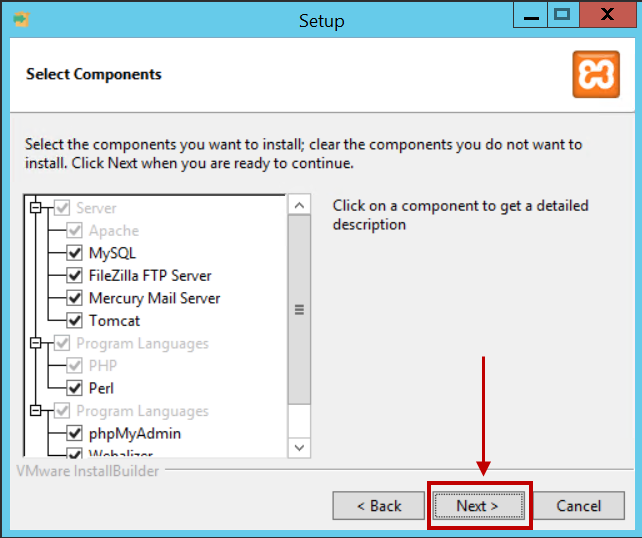Image resolution: width=642 pixels, height=538 pixels.
Task: Click the XAMPP orange logo icon
Action: [x=596, y=74]
